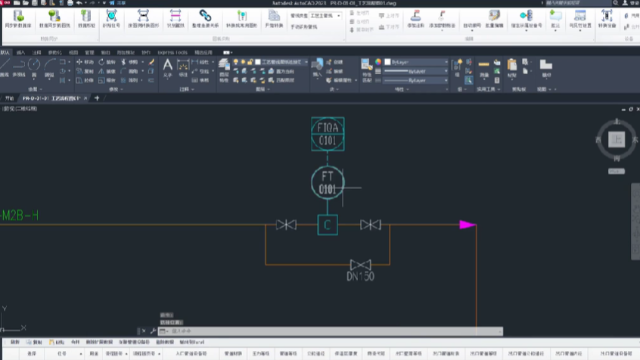Click the add control valve icon

(442, 16)
